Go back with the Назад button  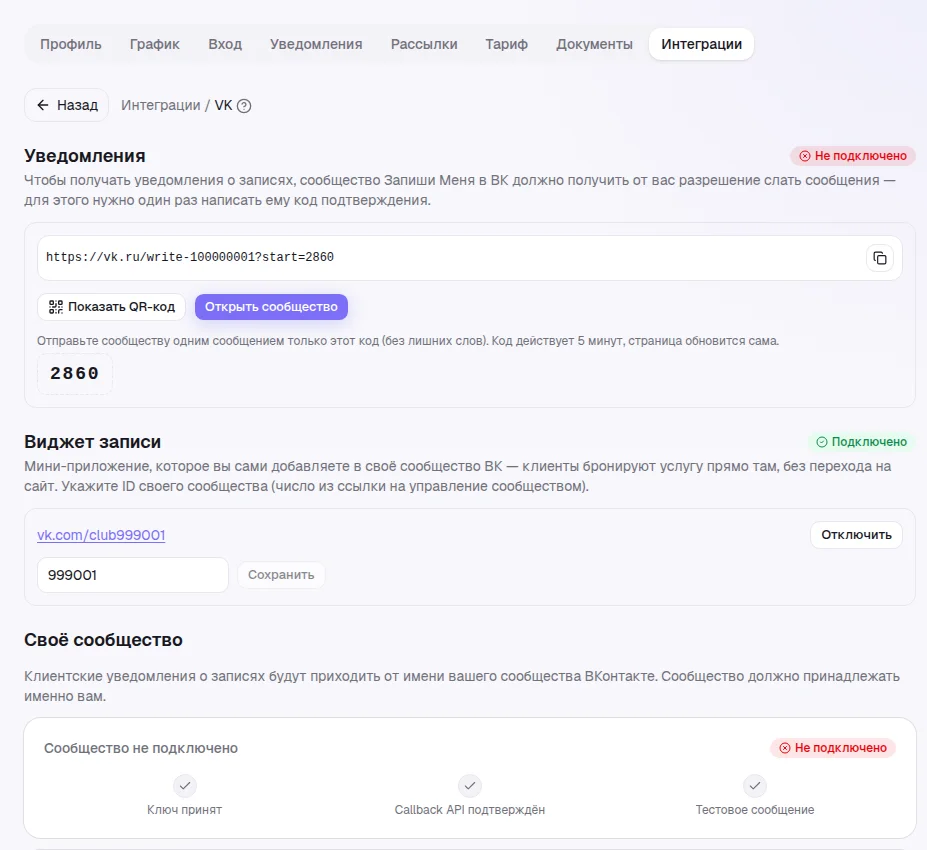(x=66, y=105)
